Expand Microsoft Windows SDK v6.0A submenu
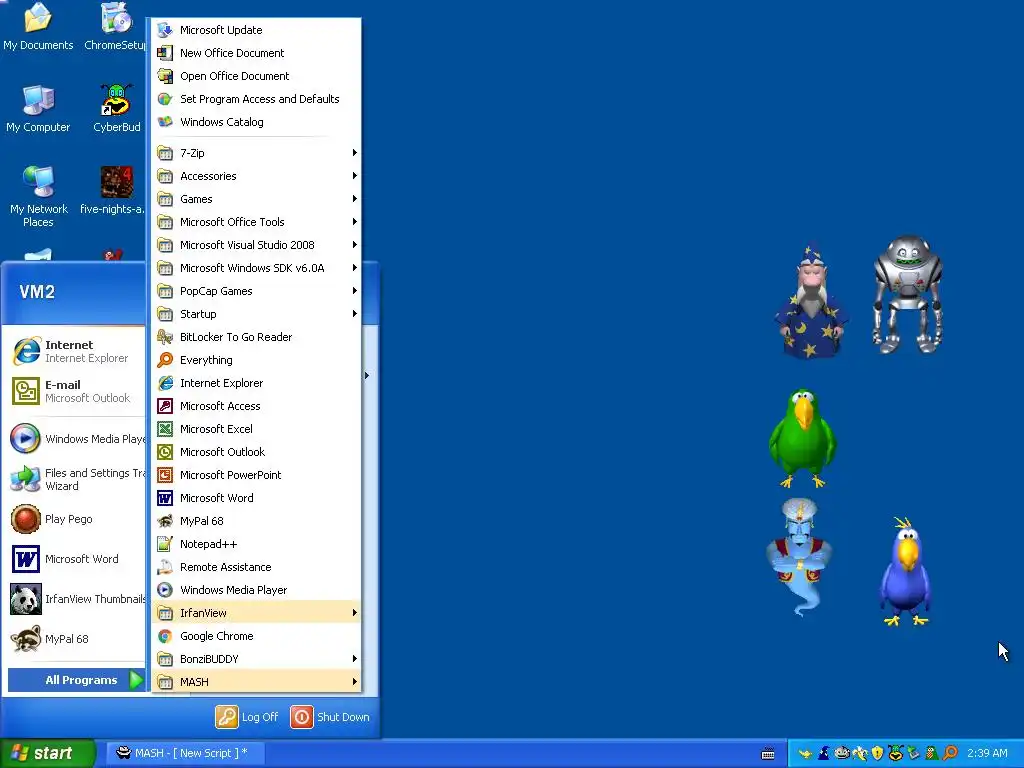 [256, 268]
